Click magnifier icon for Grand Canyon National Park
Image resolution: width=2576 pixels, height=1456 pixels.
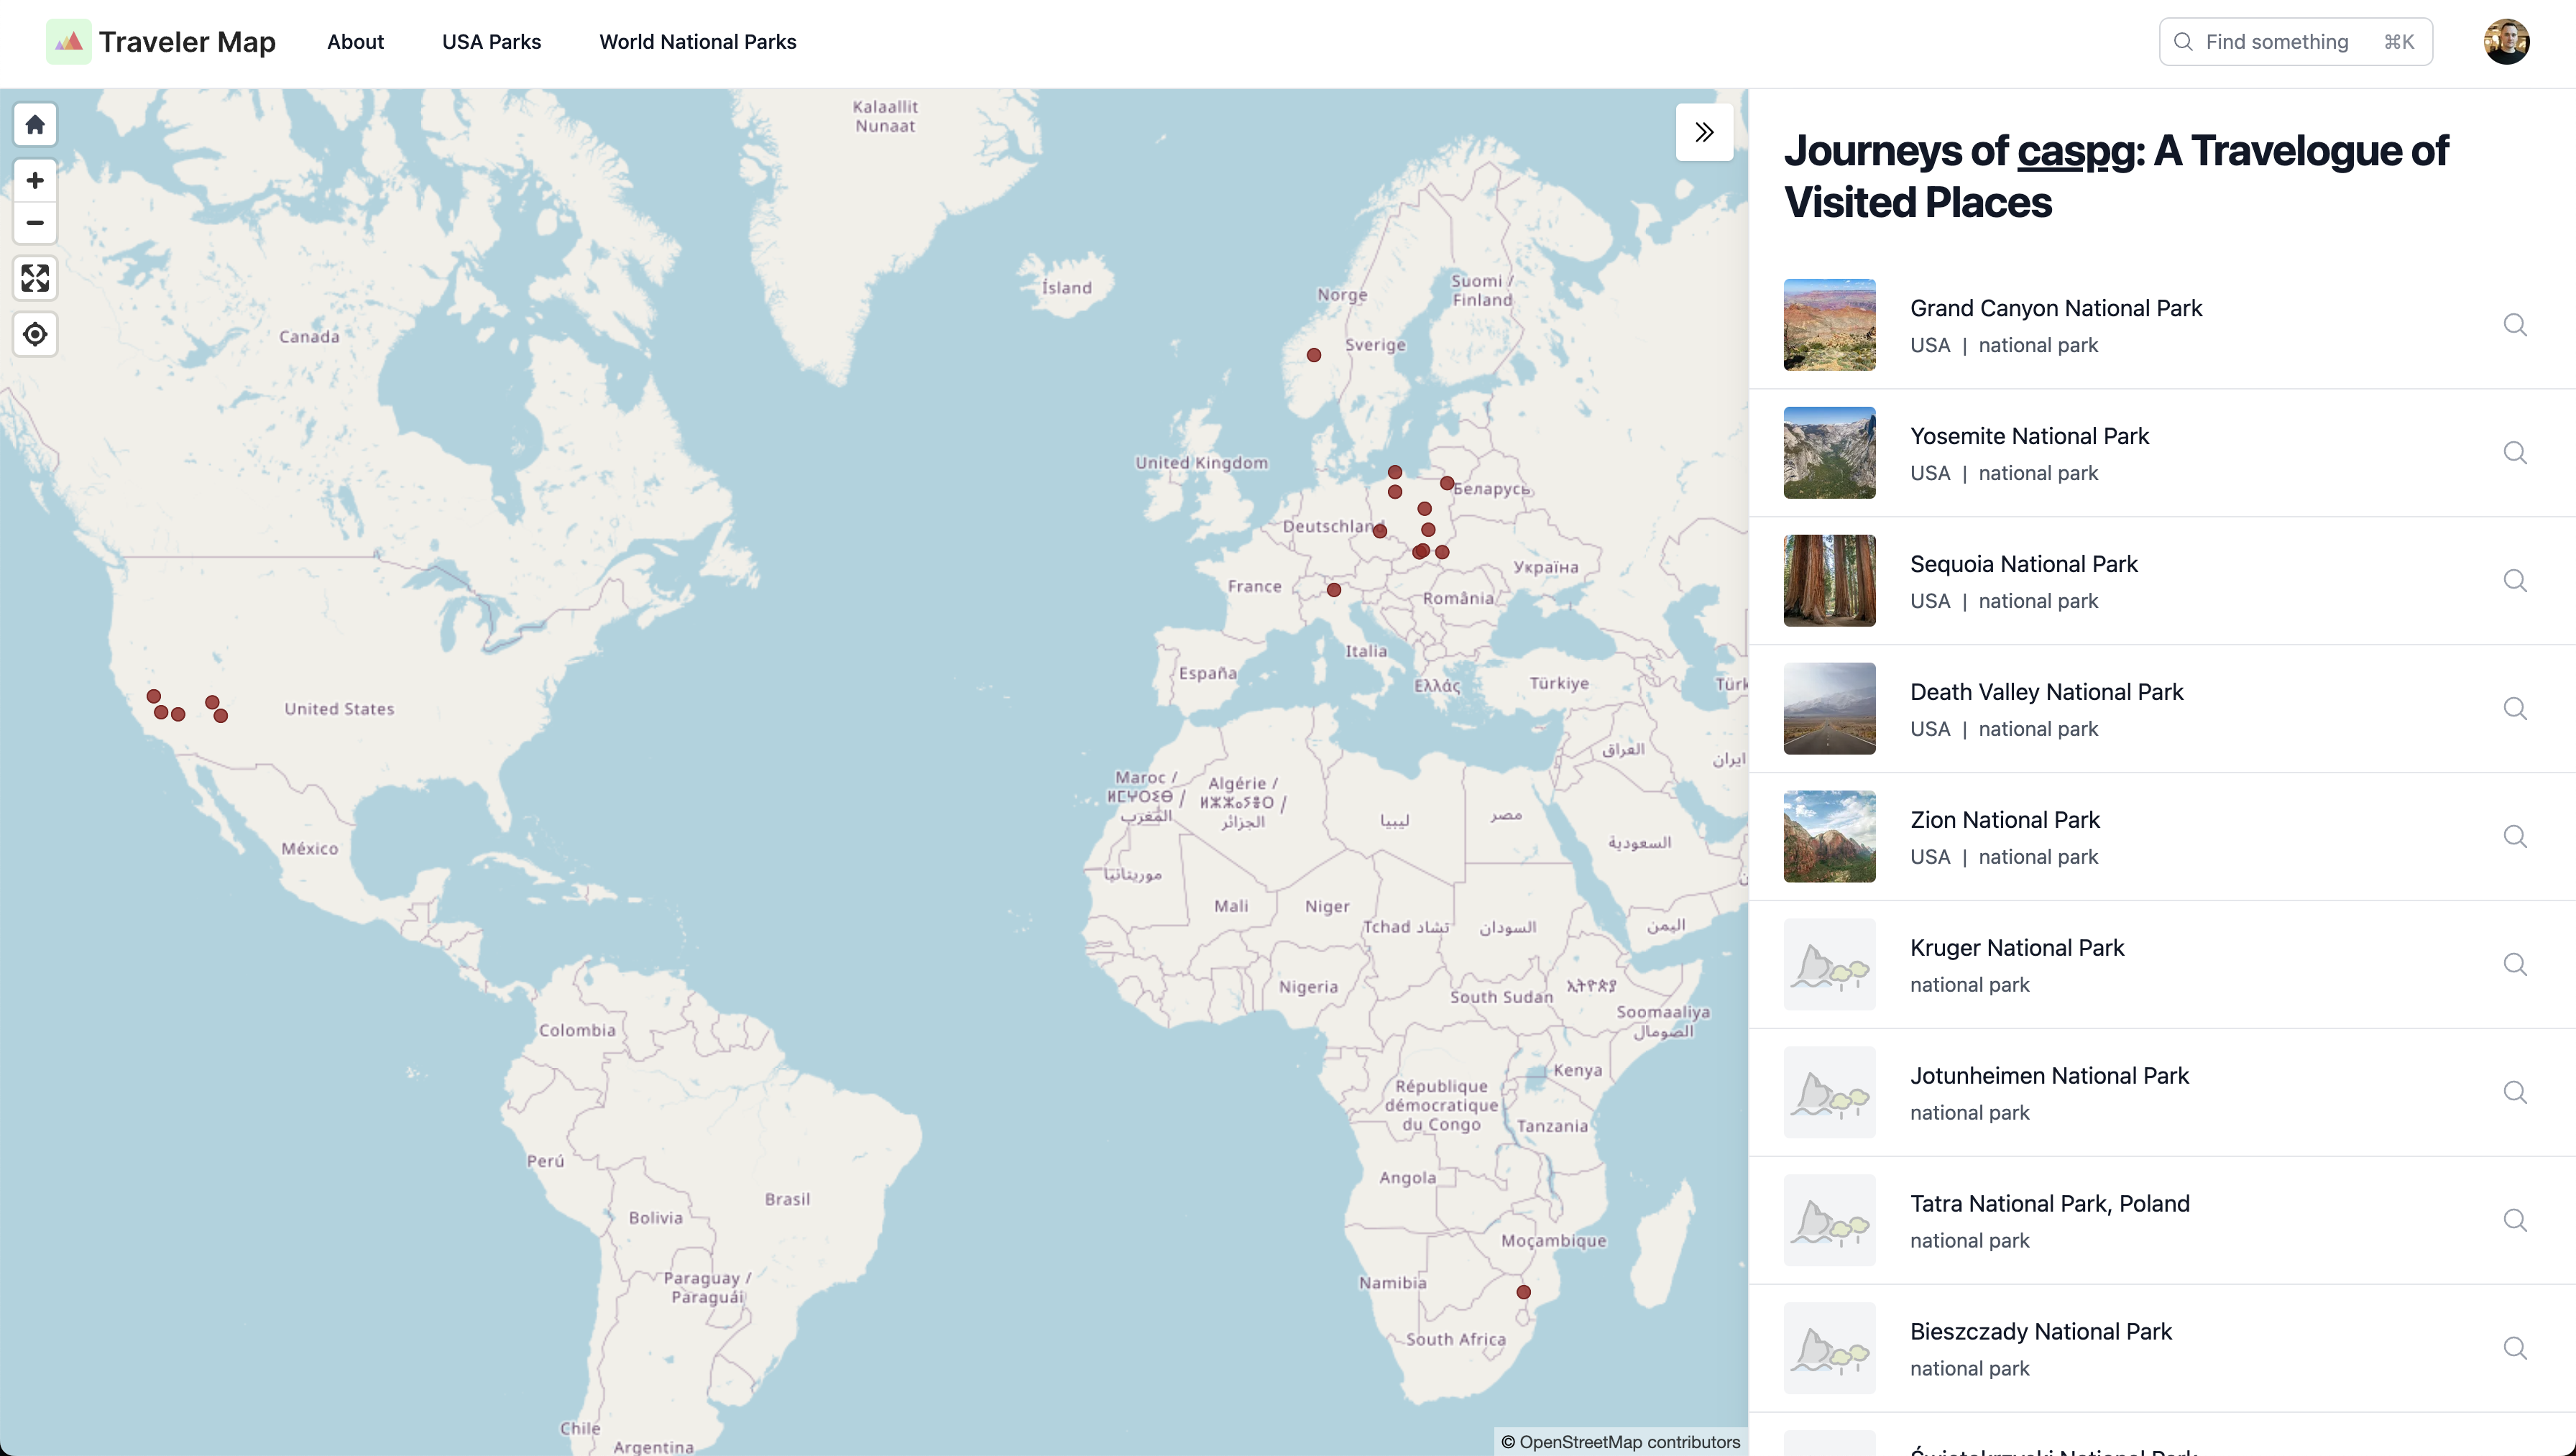point(2515,325)
